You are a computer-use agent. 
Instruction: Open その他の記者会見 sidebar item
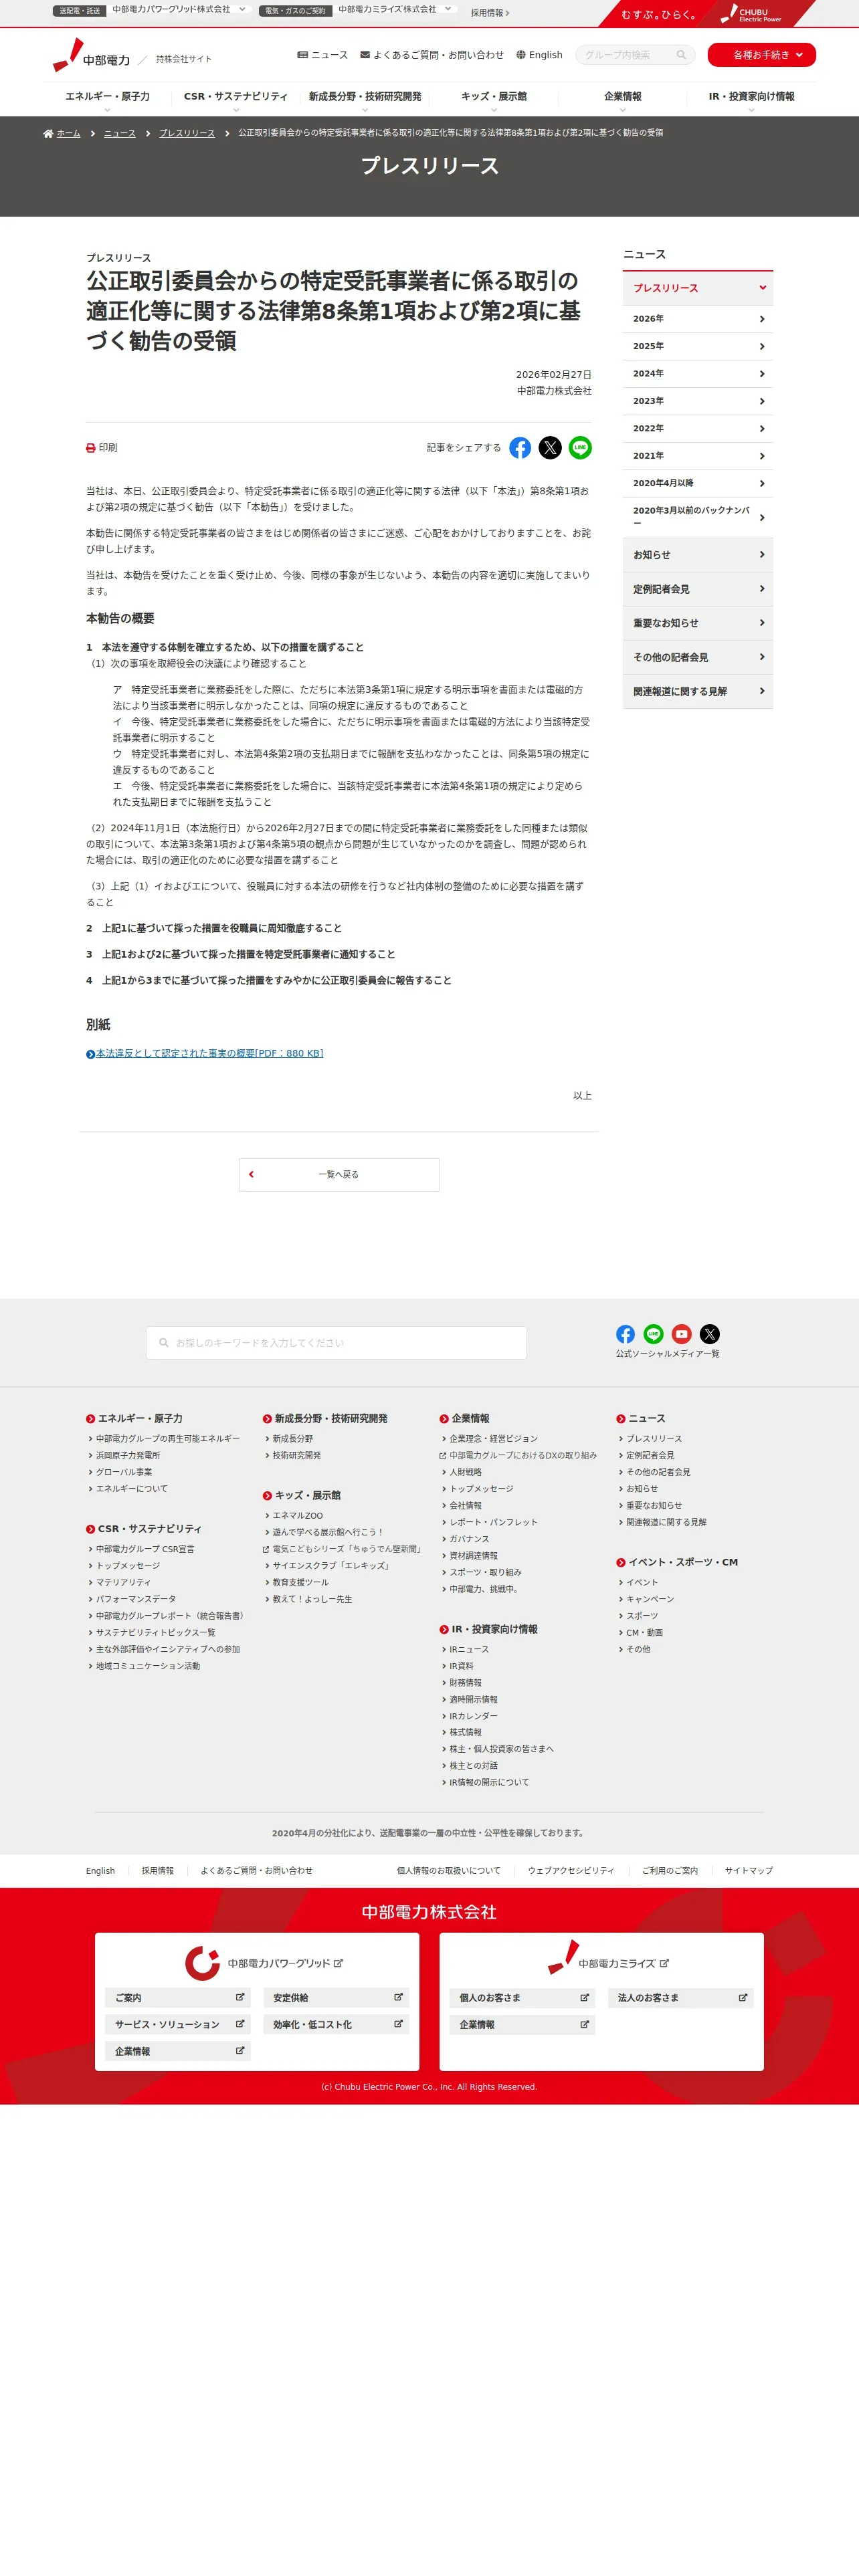tap(697, 657)
